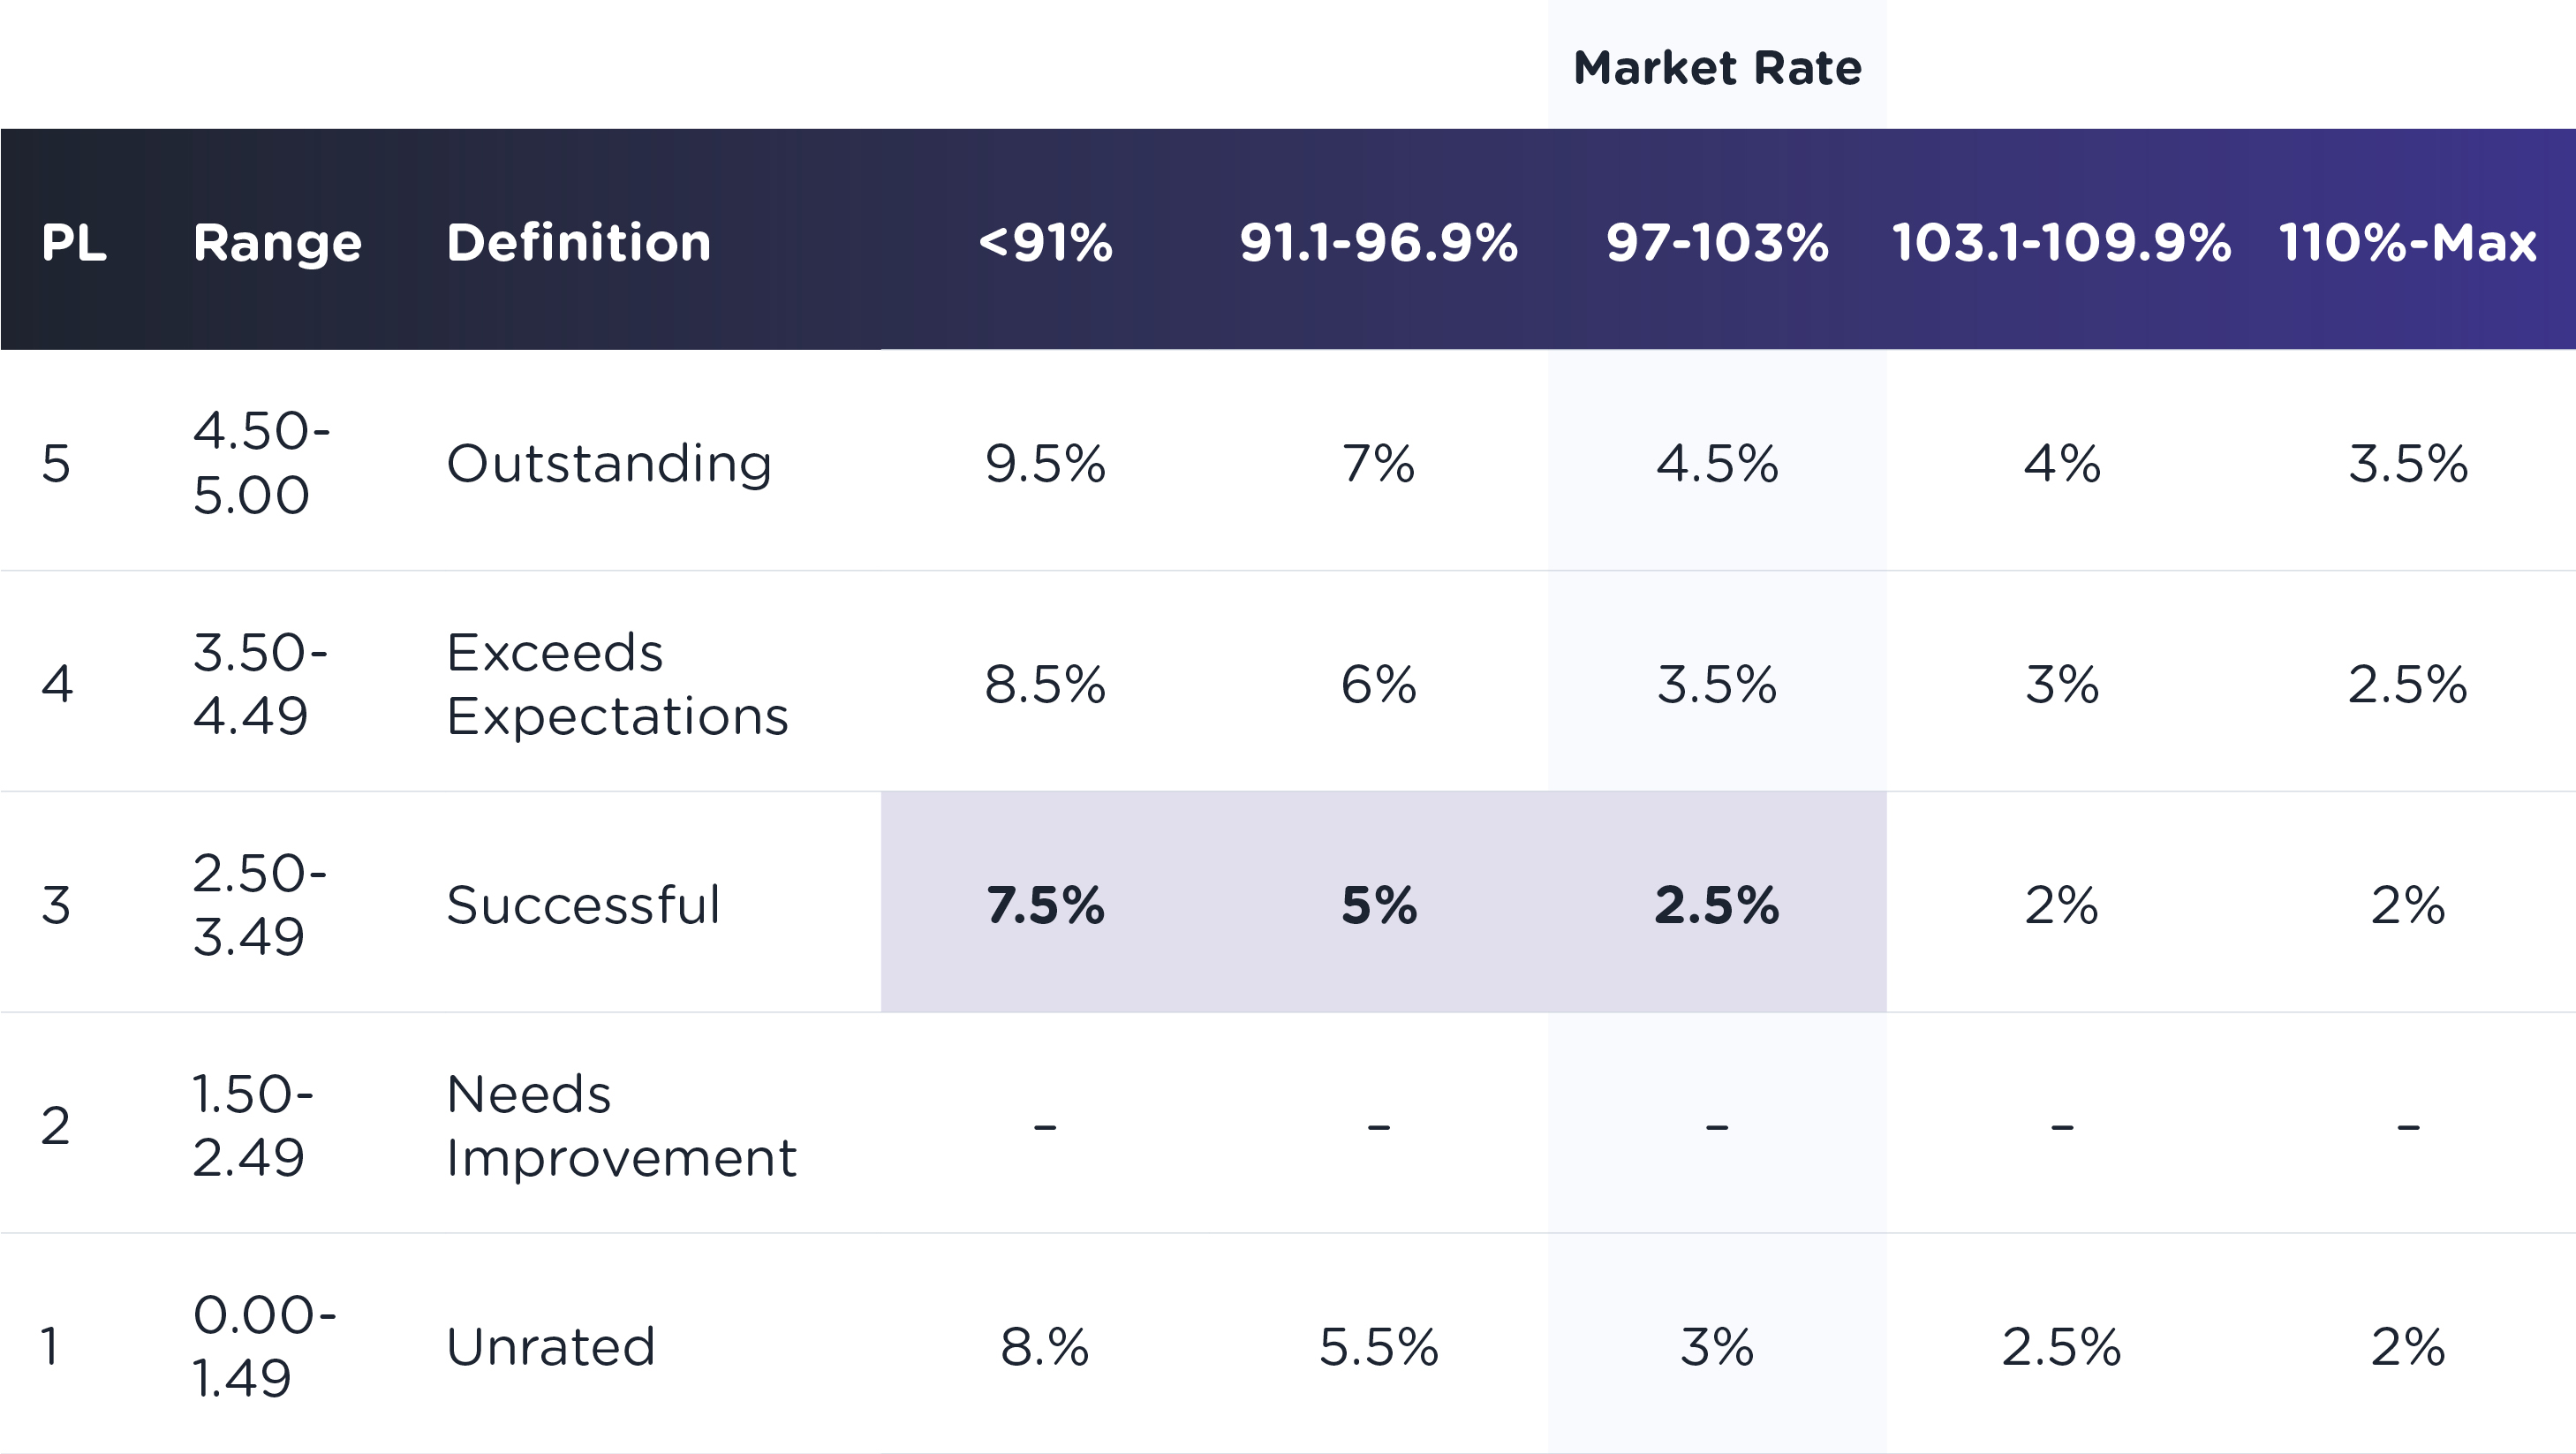
Task: Click the <91% column header
Action: 1045,243
